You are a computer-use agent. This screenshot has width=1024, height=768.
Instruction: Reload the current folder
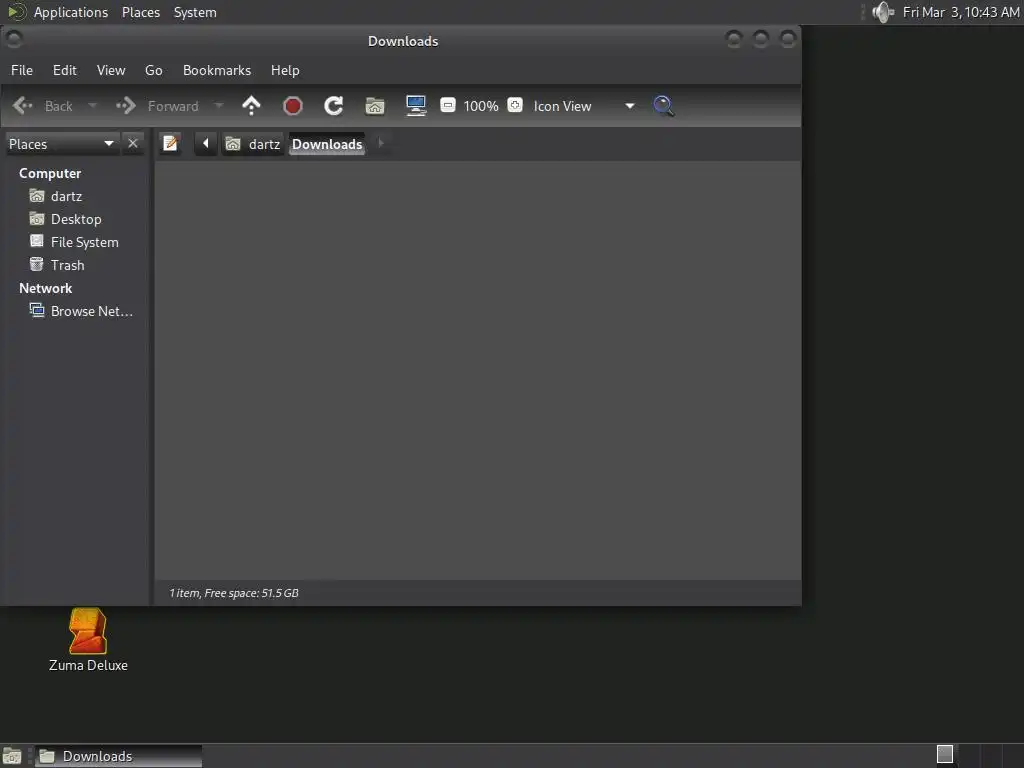point(334,106)
